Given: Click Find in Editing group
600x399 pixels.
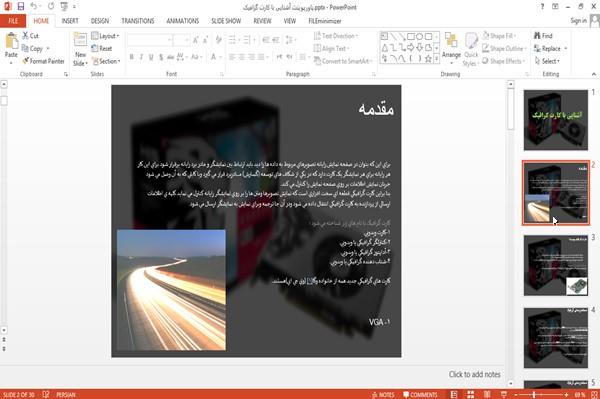Looking at the screenshot, I should (543, 36).
